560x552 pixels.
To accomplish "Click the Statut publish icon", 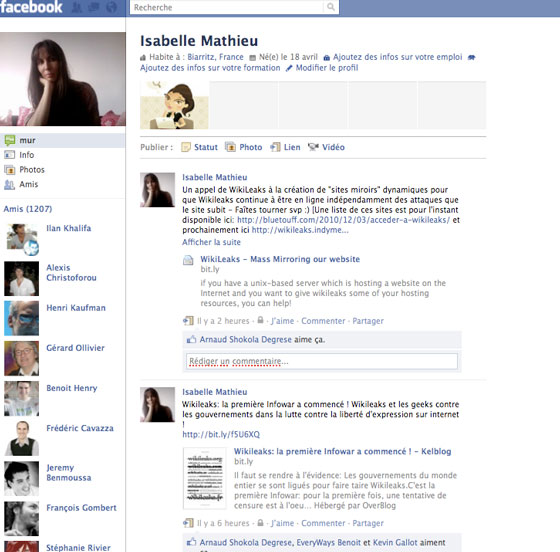I will click(186, 147).
